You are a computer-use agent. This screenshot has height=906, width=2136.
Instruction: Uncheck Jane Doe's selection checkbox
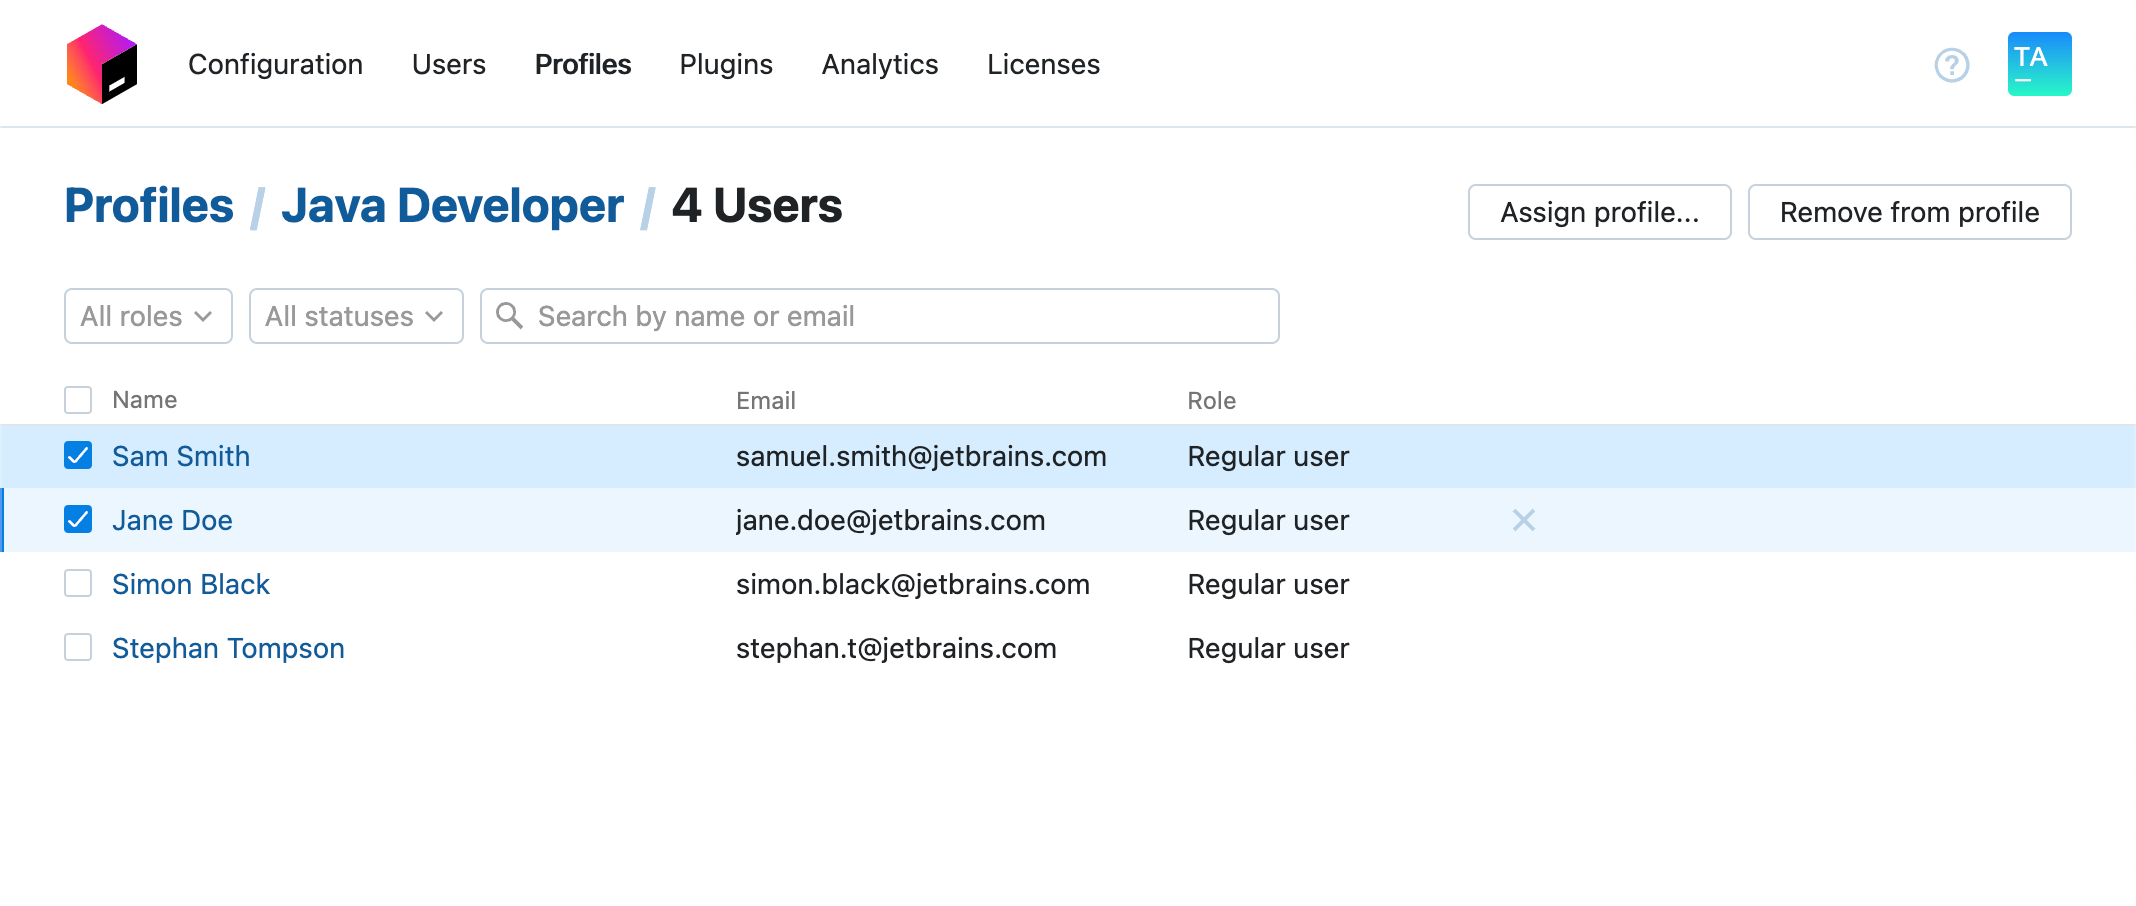(77, 519)
